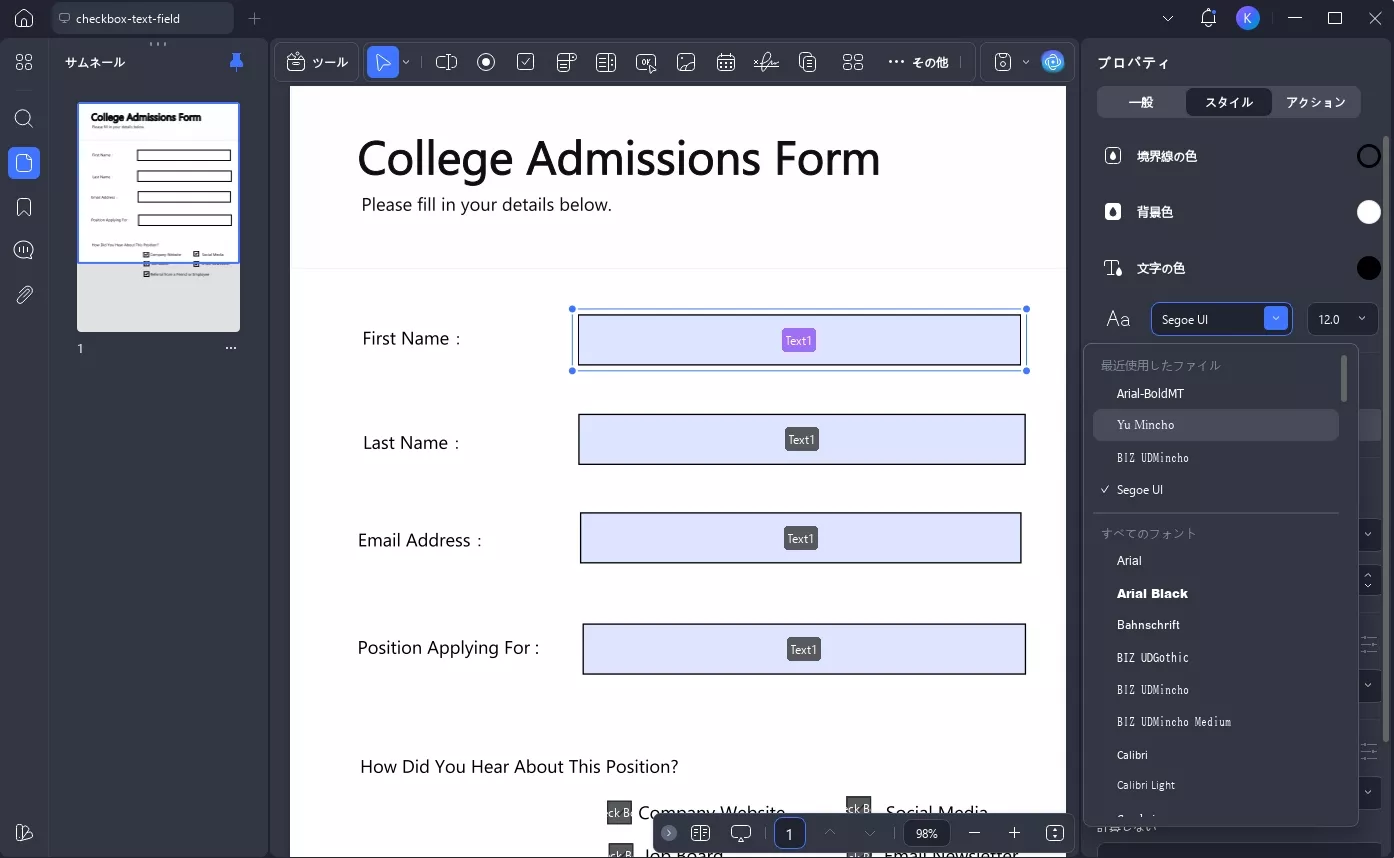Open the user account avatar K
Viewport: 1394px width, 858px height.
click(x=1247, y=18)
